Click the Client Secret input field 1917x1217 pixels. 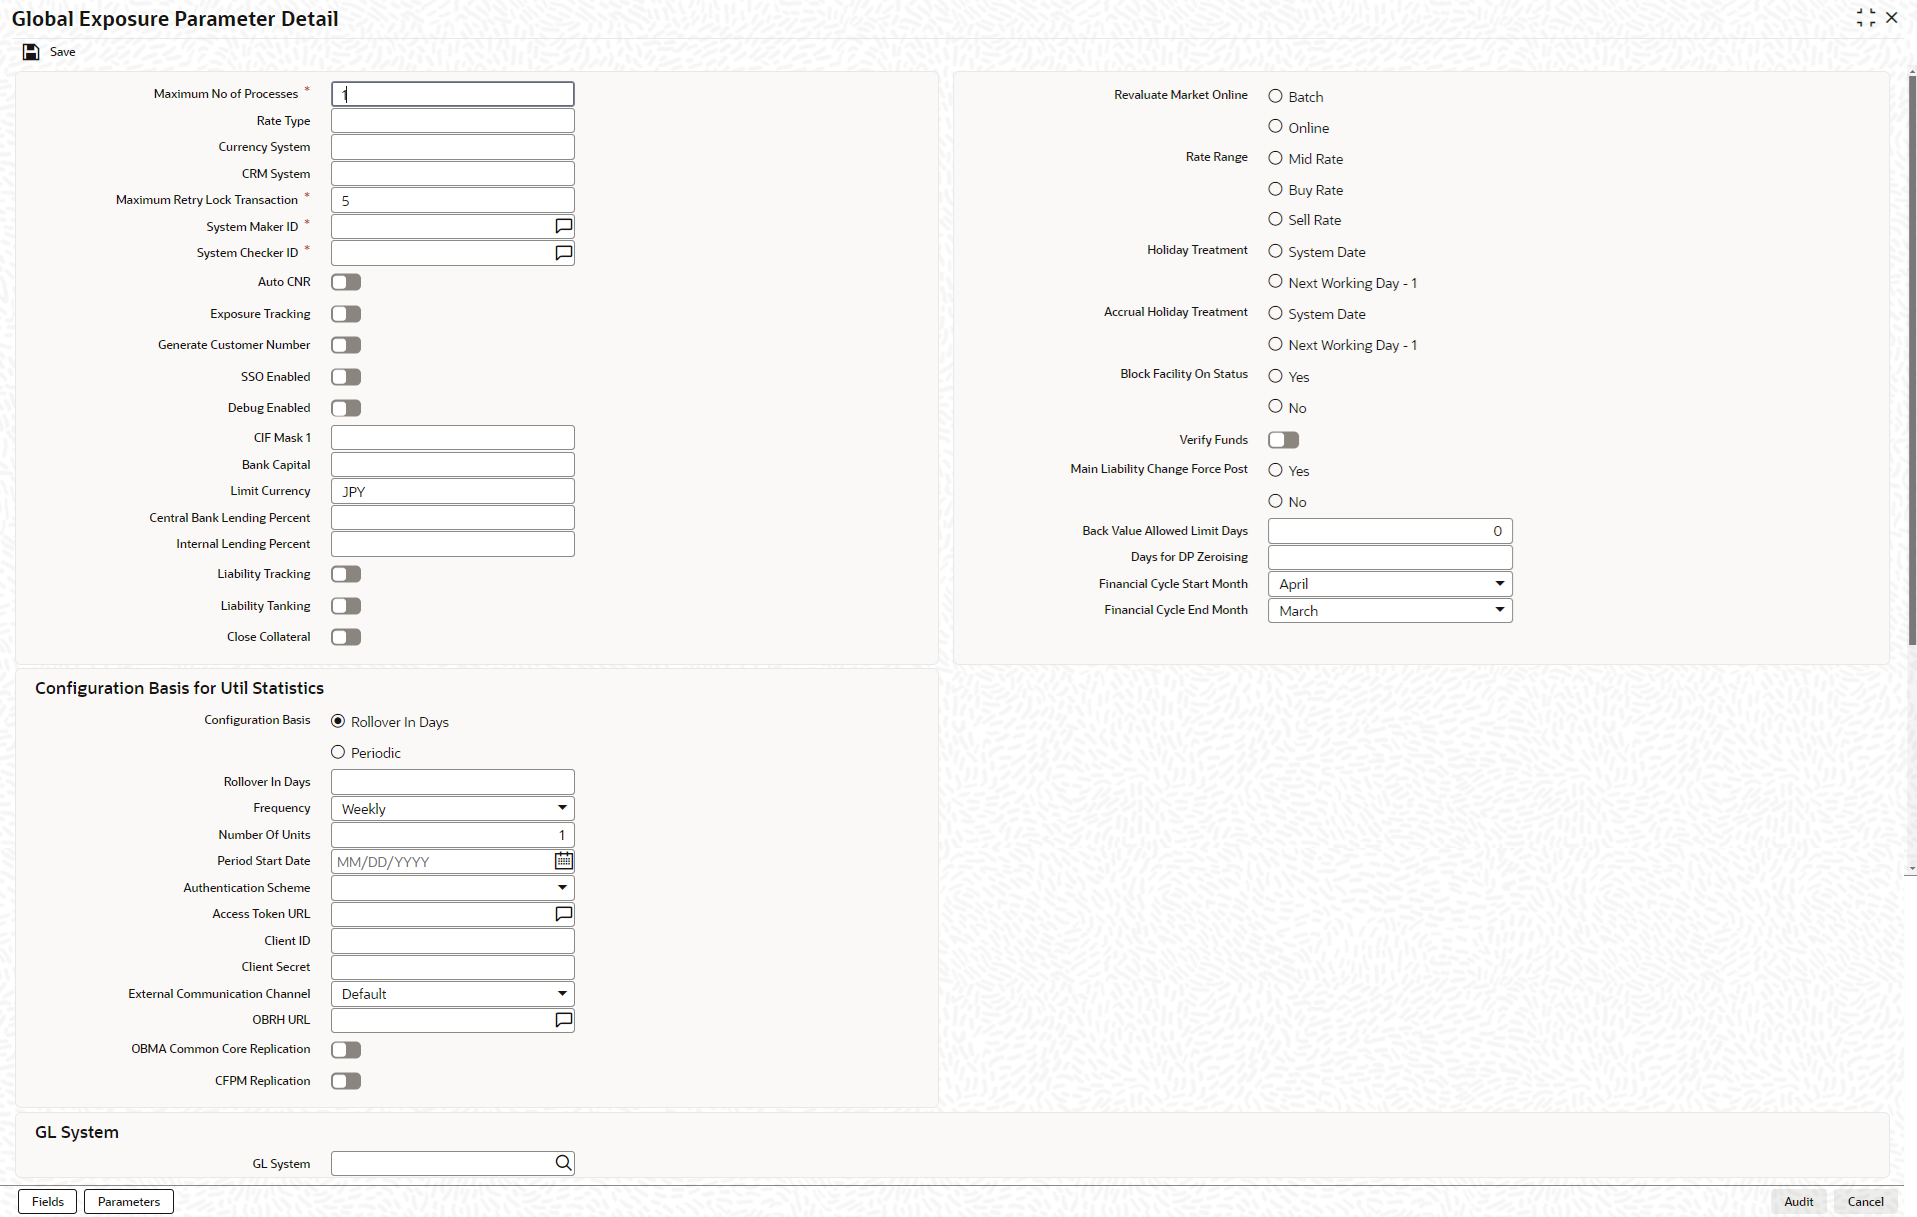point(453,967)
